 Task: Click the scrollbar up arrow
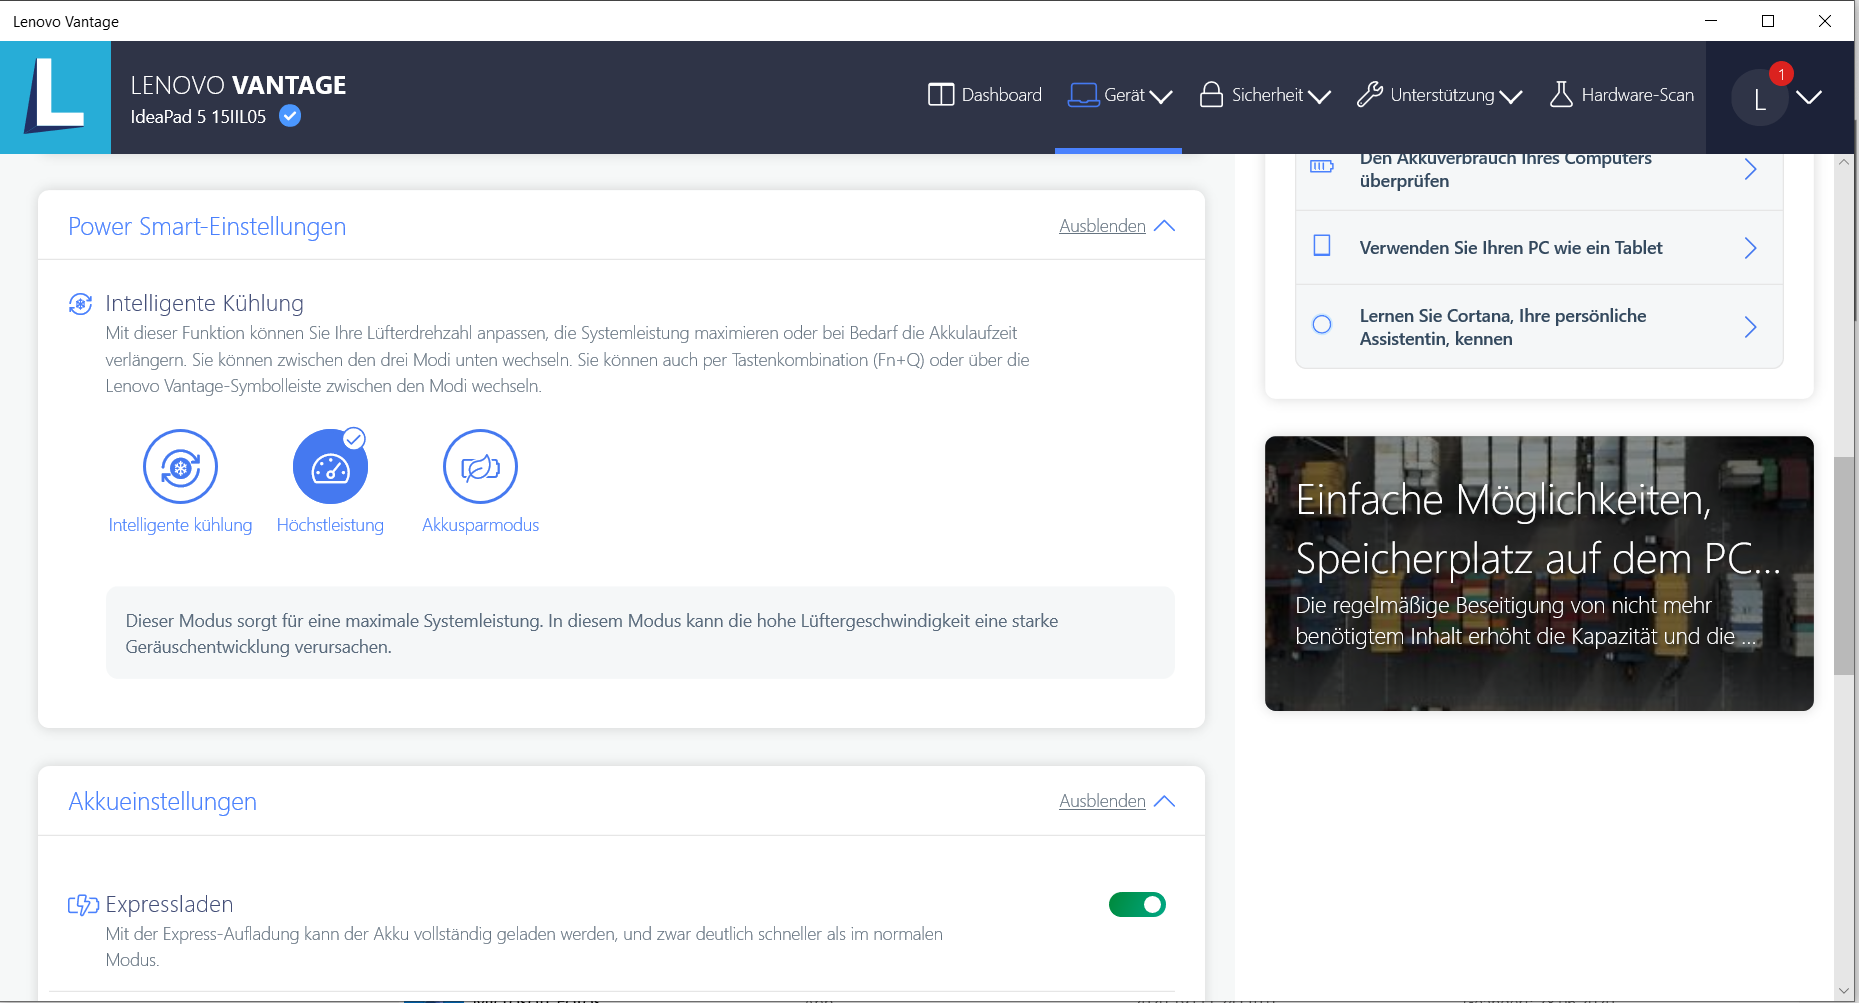(x=1844, y=162)
